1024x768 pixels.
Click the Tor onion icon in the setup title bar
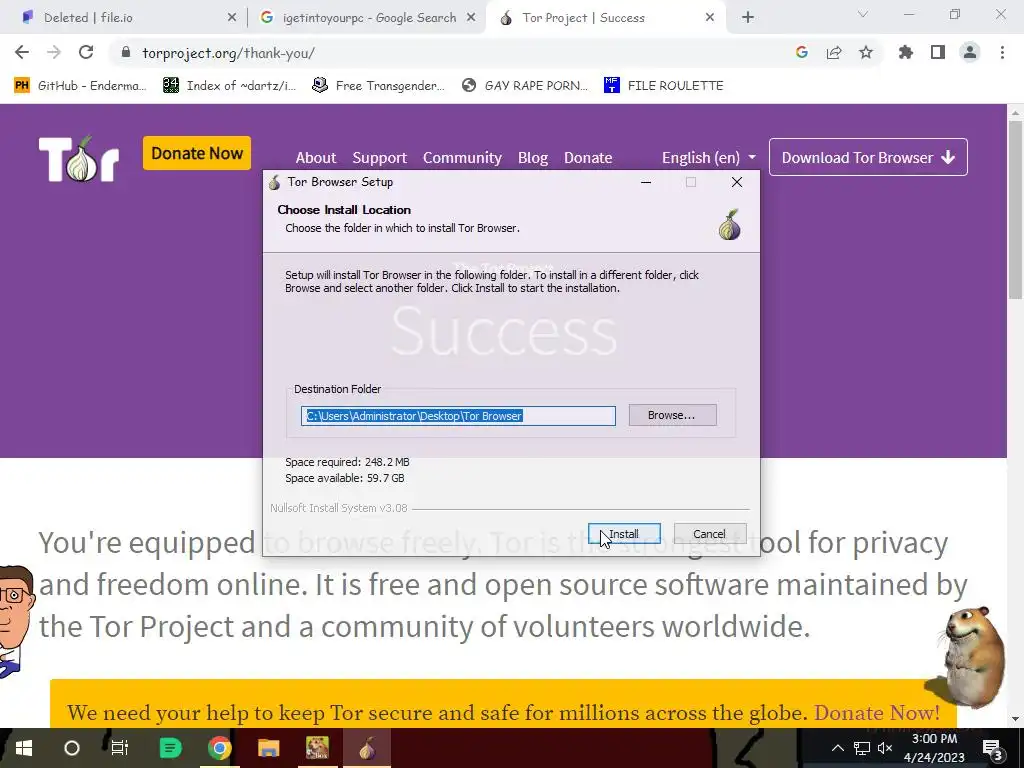pos(275,182)
